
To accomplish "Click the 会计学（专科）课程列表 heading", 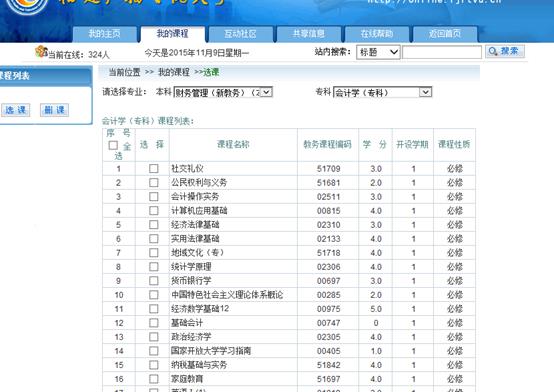I will [148, 121].
